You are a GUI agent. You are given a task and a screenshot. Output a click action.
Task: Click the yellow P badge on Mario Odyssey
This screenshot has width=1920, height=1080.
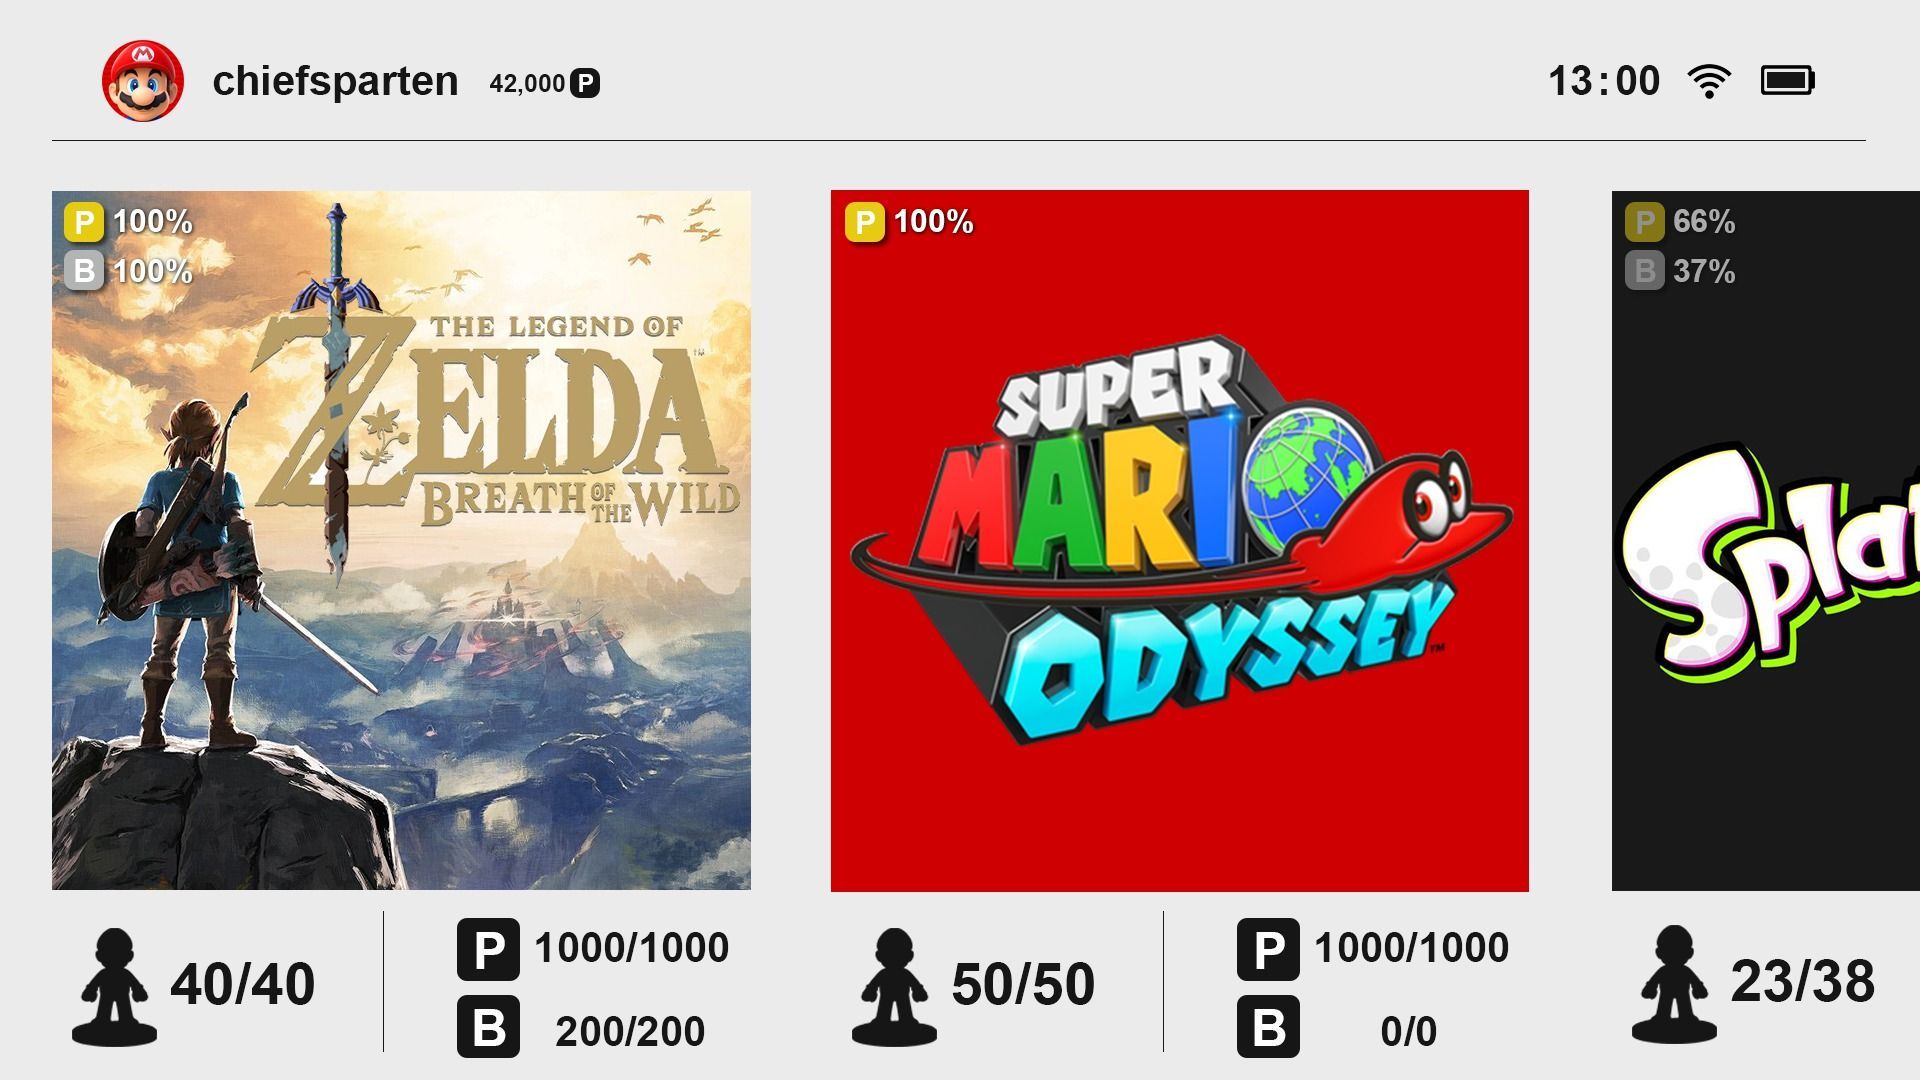[x=864, y=222]
